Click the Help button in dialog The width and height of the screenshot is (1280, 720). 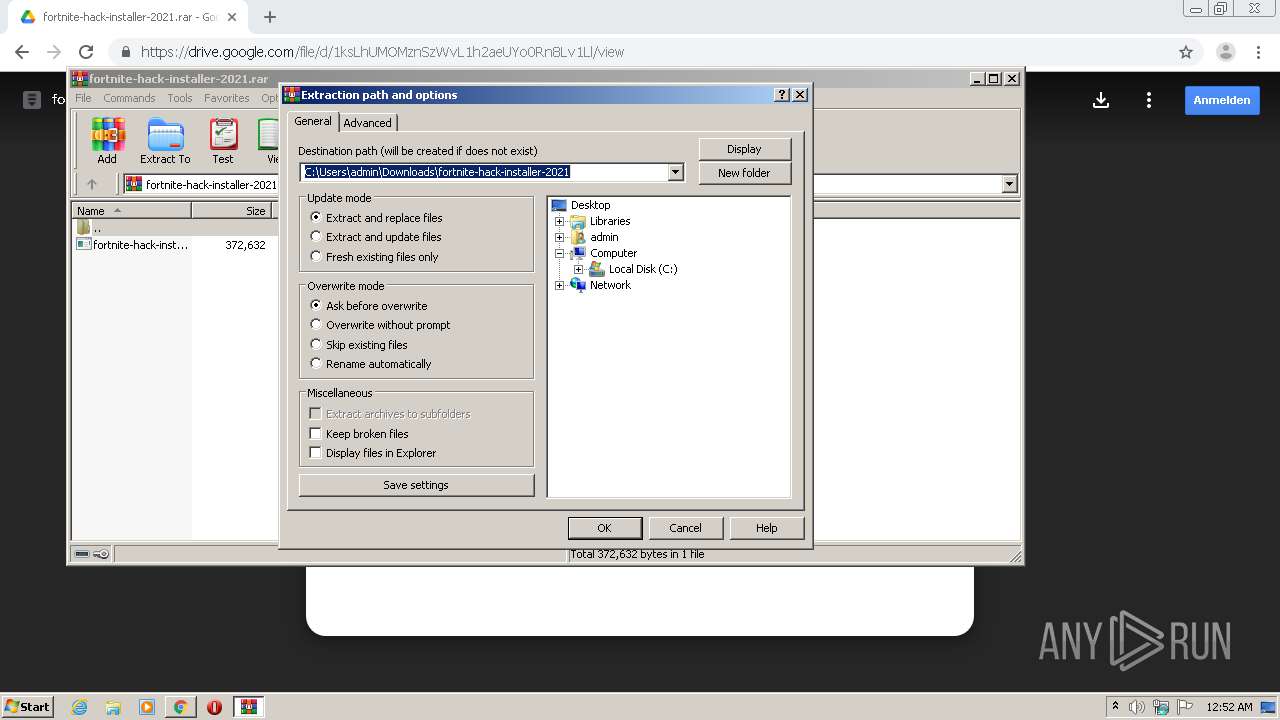coord(766,528)
